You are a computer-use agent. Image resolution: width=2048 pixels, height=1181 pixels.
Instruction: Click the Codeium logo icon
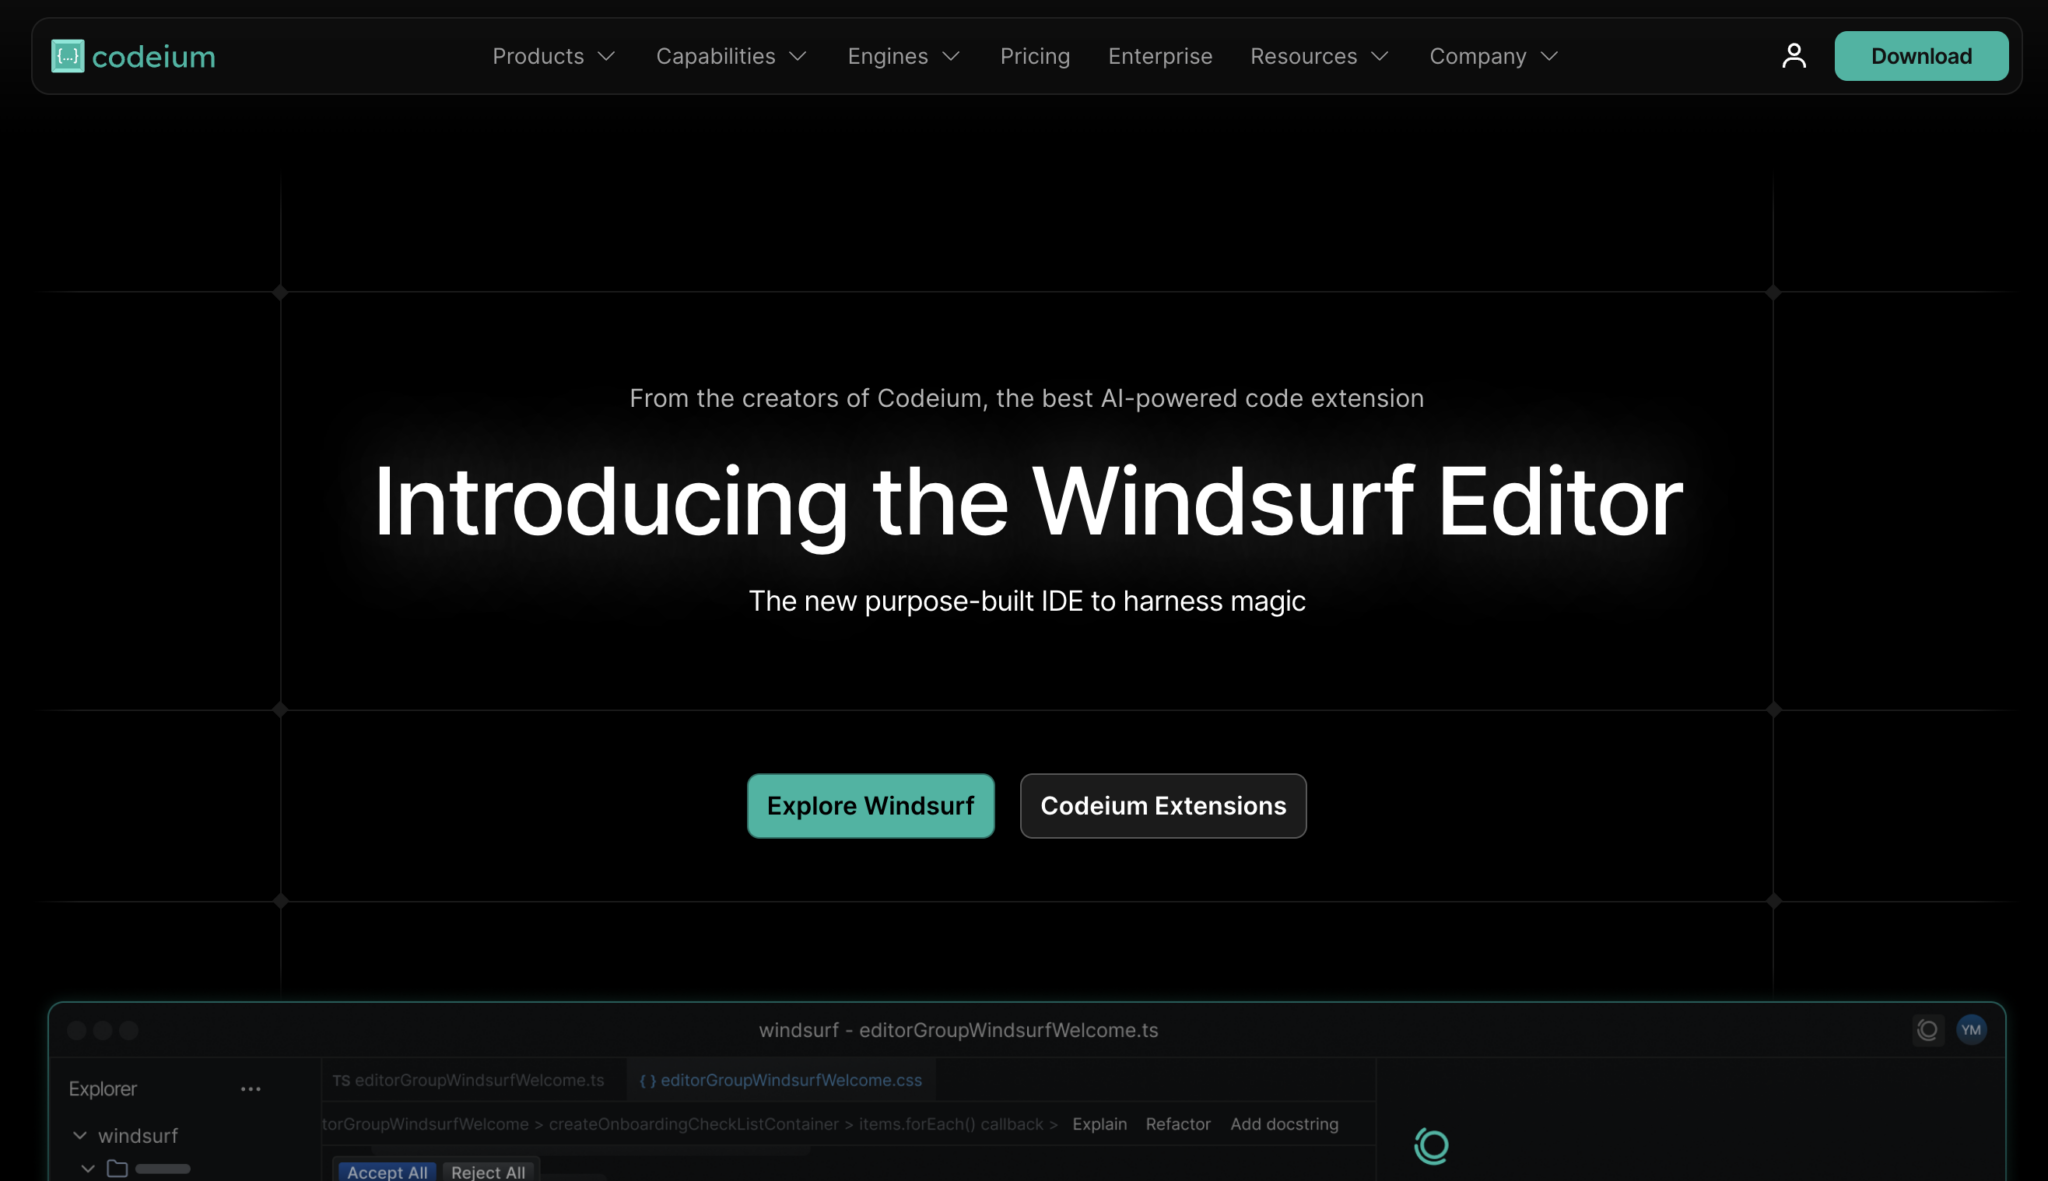pos(67,56)
